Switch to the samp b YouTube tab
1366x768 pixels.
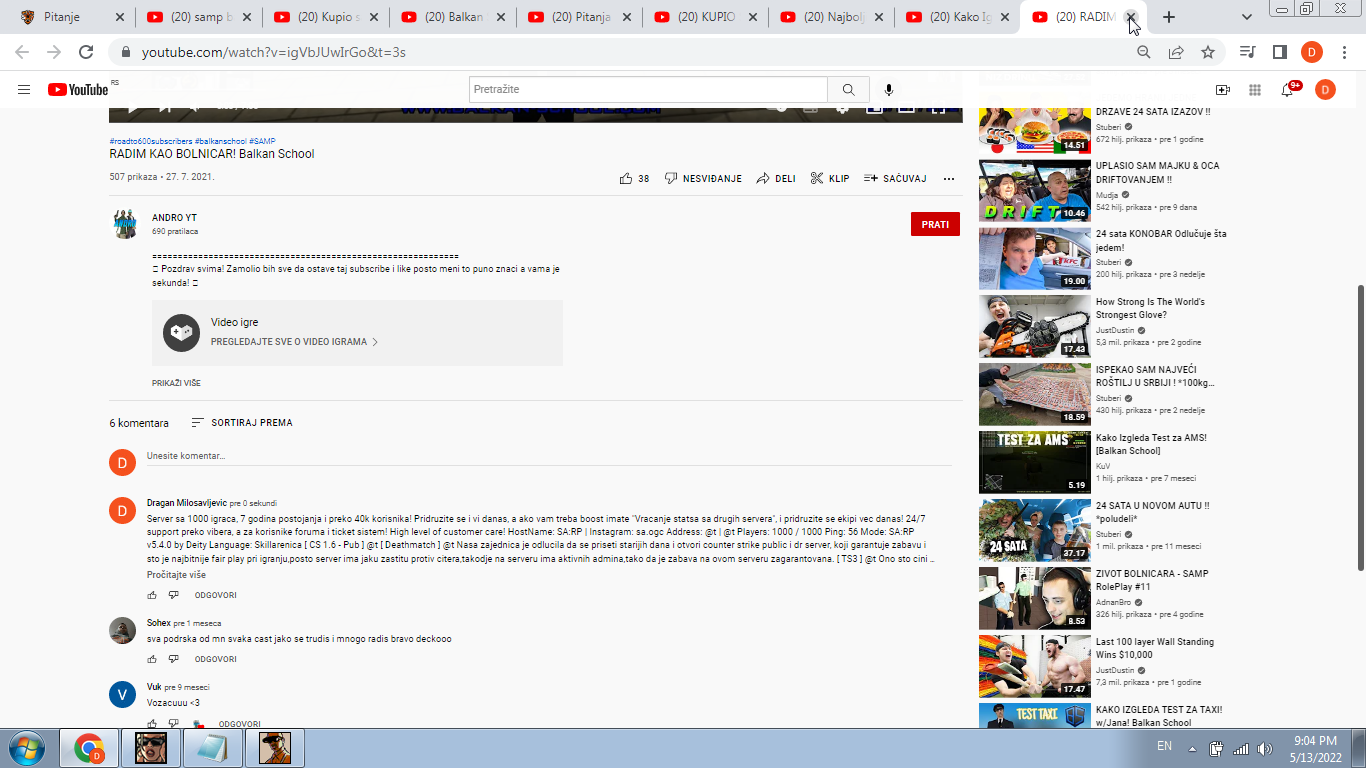click(x=199, y=17)
